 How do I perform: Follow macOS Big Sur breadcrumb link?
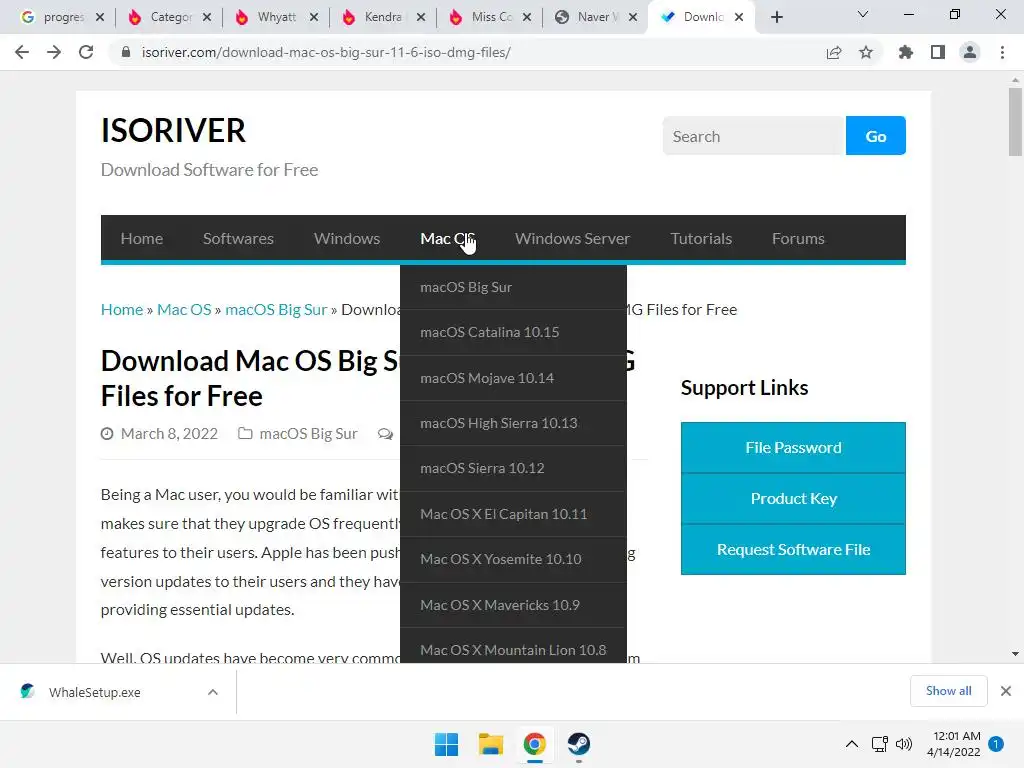276,310
